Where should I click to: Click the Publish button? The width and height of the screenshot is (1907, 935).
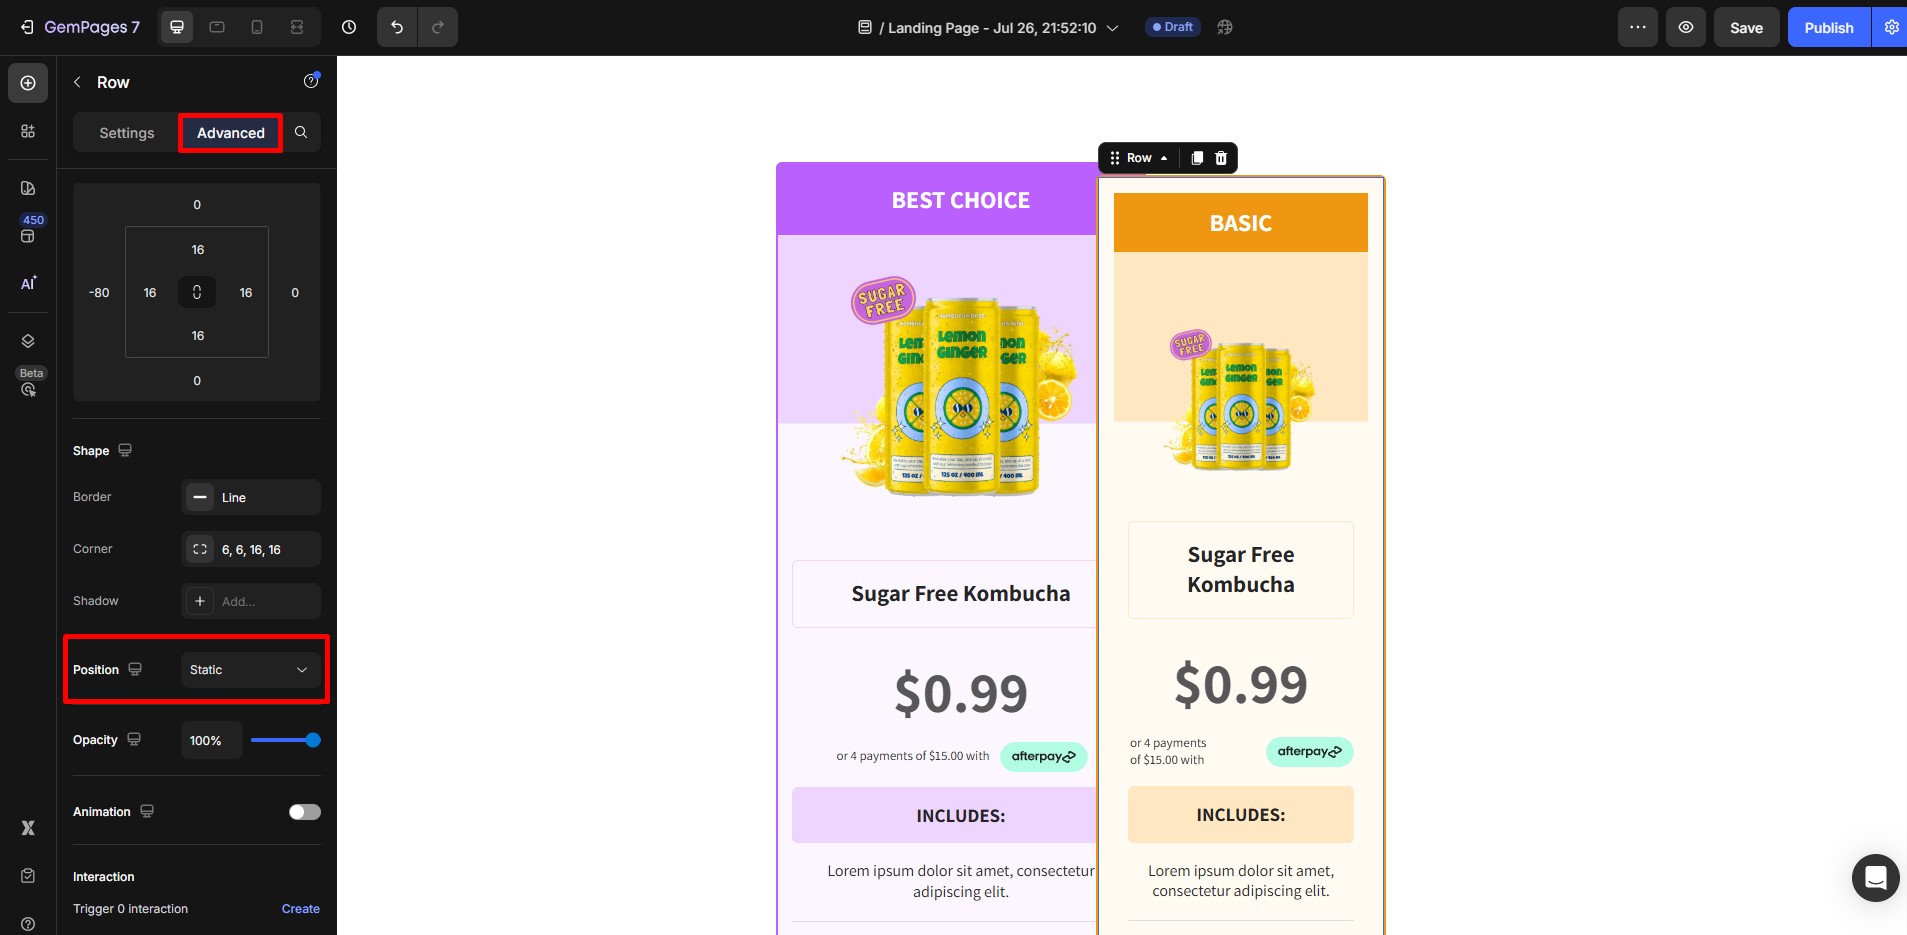pyautogui.click(x=1829, y=27)
